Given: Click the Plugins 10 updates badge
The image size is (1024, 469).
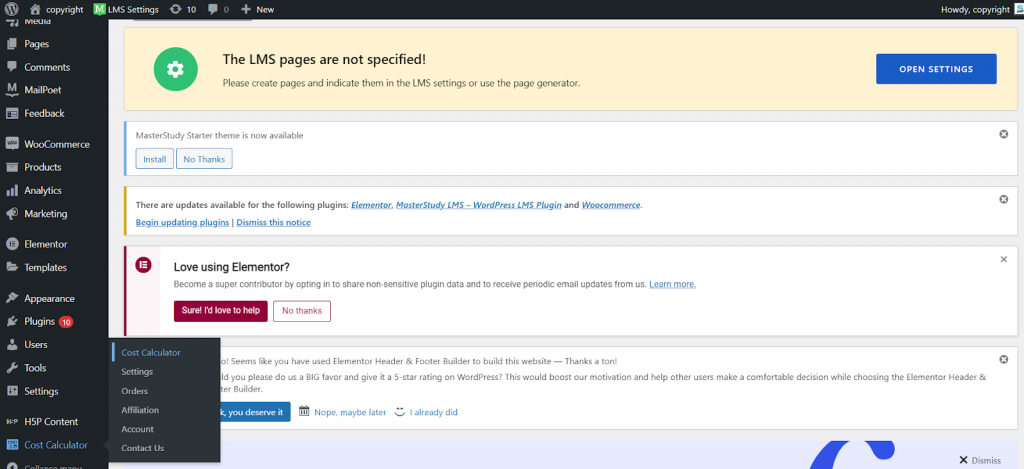Looking at the screenshot, I should click(65, 321).
